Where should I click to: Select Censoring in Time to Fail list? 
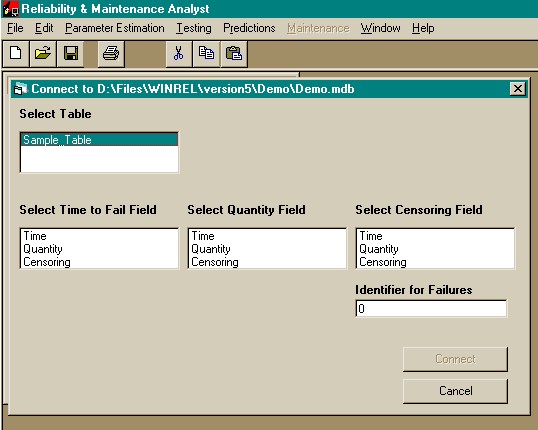[x=99, y=262]
